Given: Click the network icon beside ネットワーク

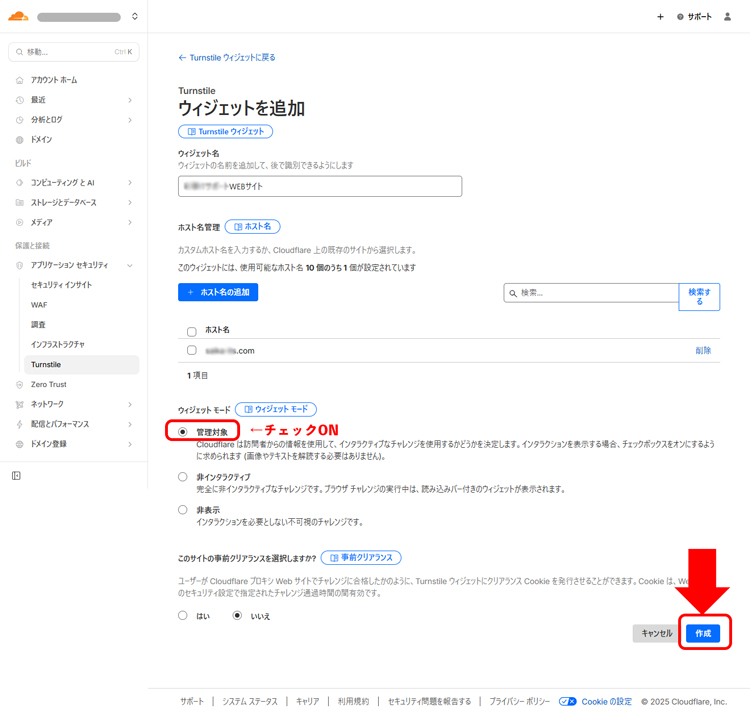Looking at the screenshot, I should (x=20, y=405).
